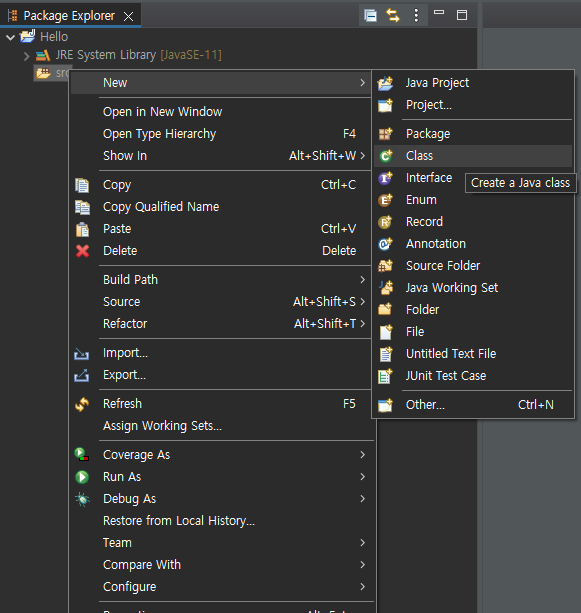This screenshot has height=613, width=581.
Task: Click the new File icon
Action: pyautogui.click(x=386, y=332)
